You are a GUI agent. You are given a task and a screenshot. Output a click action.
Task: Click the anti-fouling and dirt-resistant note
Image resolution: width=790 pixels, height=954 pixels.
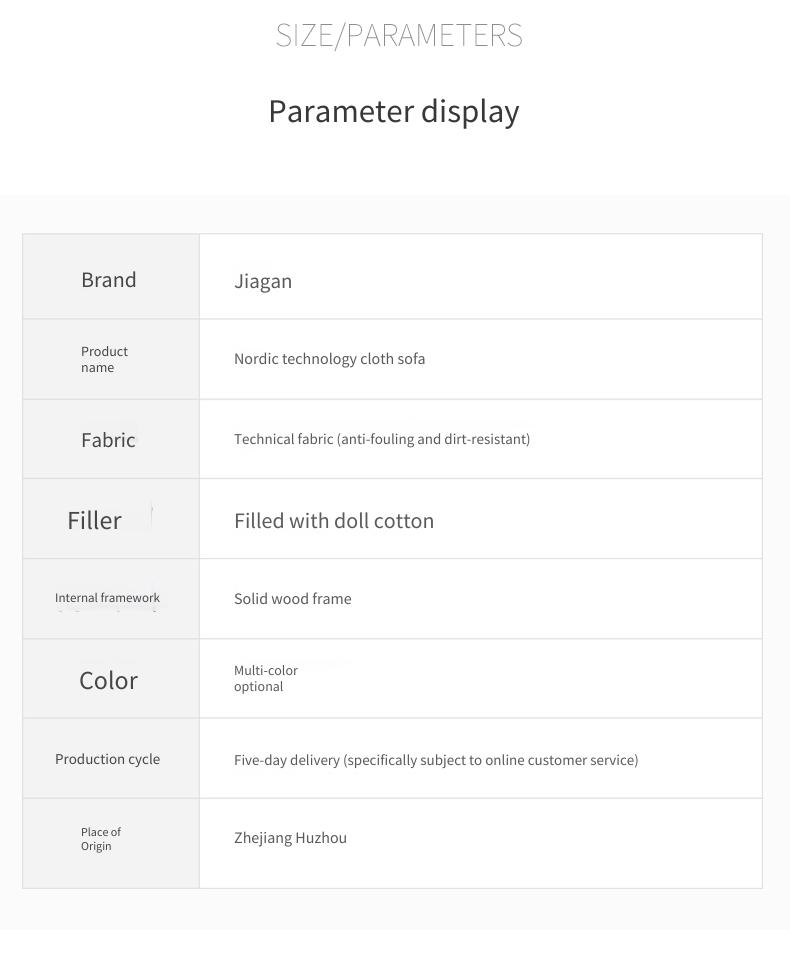[433, 439]
